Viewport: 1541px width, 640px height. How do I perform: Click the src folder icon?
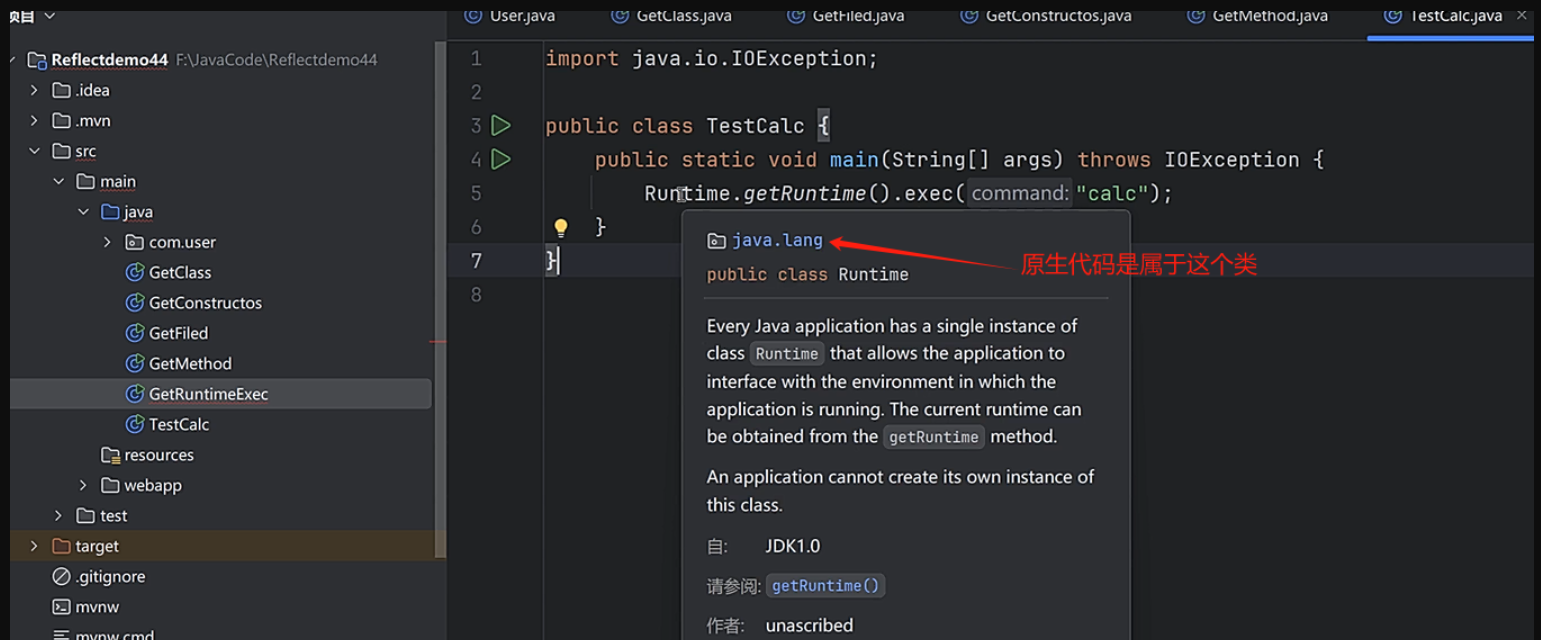pyautogui.click(x=61, y=151)
